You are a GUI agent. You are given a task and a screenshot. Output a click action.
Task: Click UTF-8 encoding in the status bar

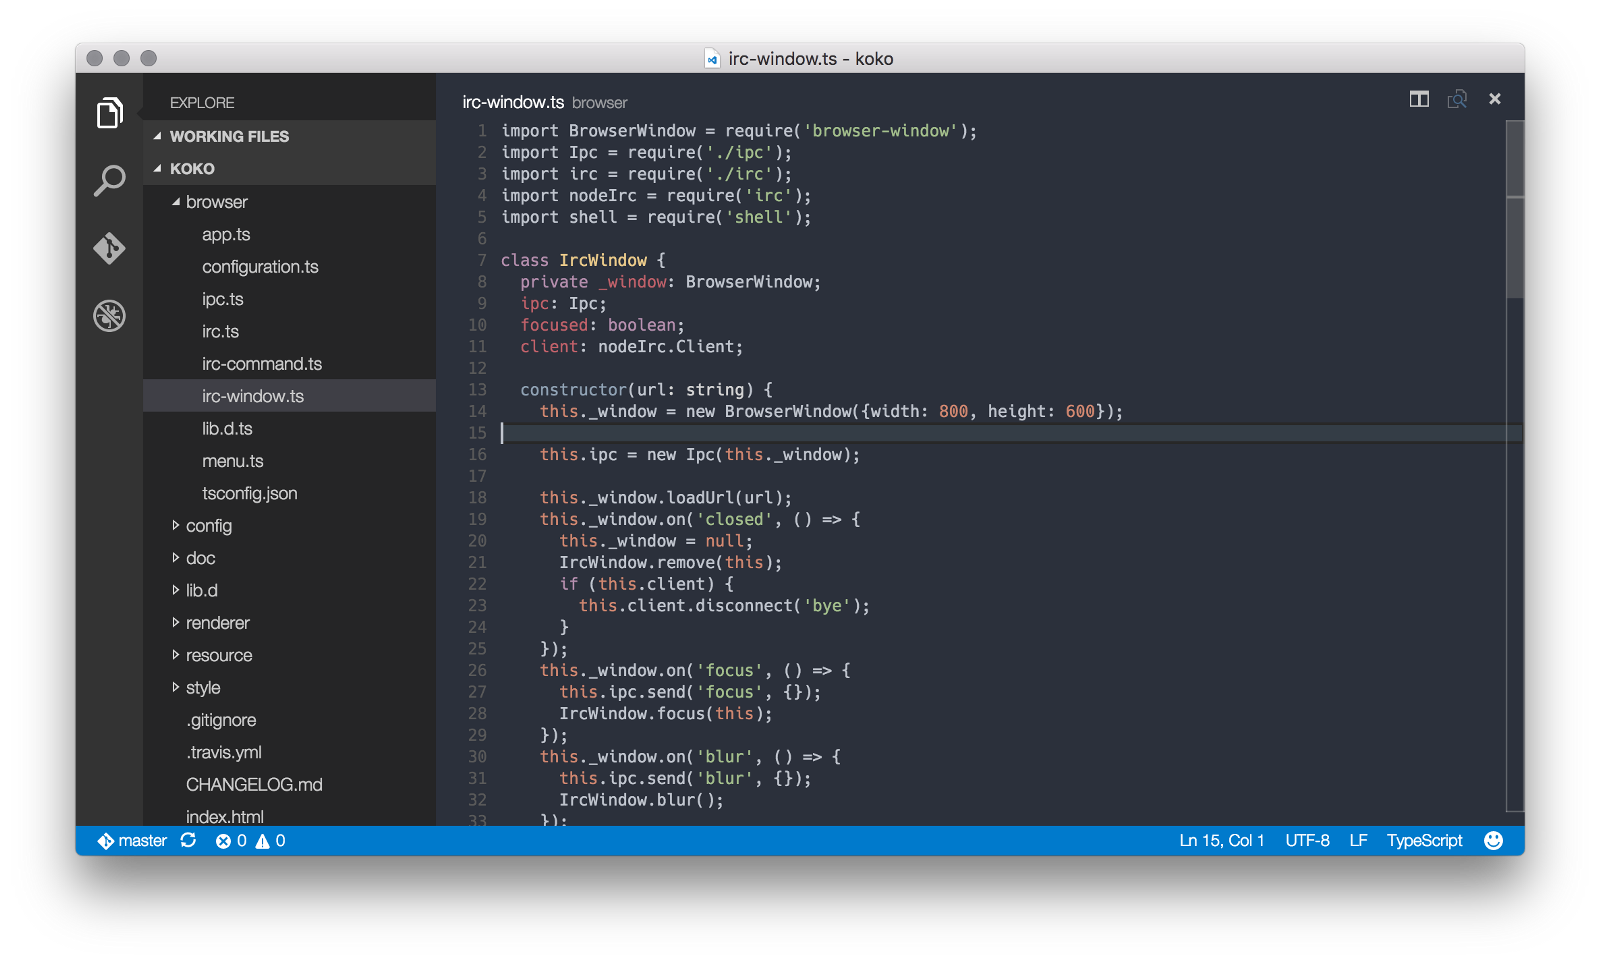point(1308,841)
